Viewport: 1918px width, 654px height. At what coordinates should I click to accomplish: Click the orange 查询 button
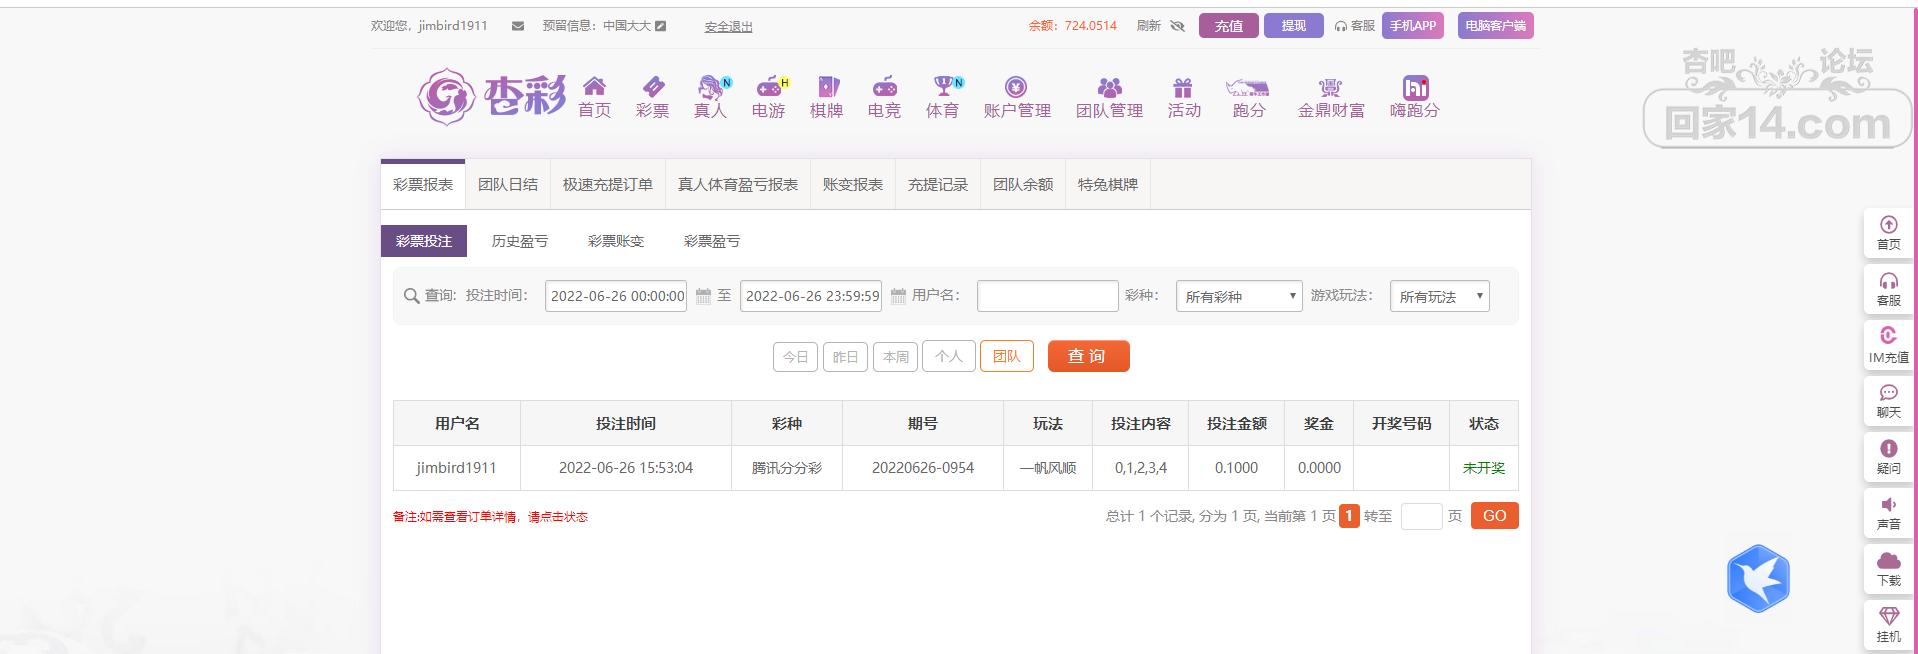pyautogui.click(x=1088, y=357)
